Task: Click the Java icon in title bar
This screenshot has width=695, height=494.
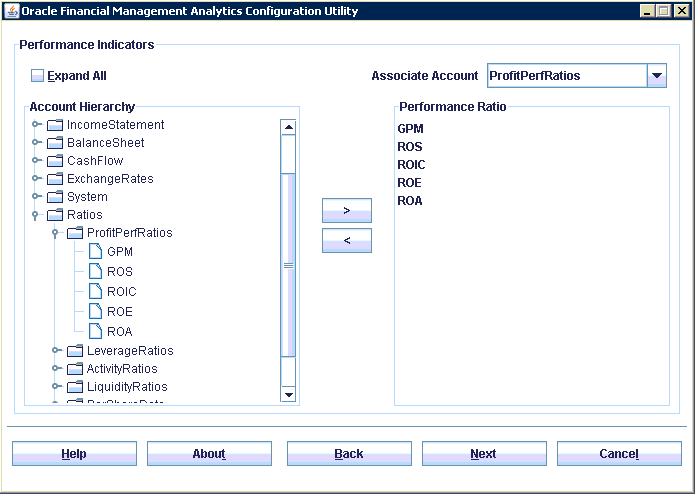Action: pos(12,11)
